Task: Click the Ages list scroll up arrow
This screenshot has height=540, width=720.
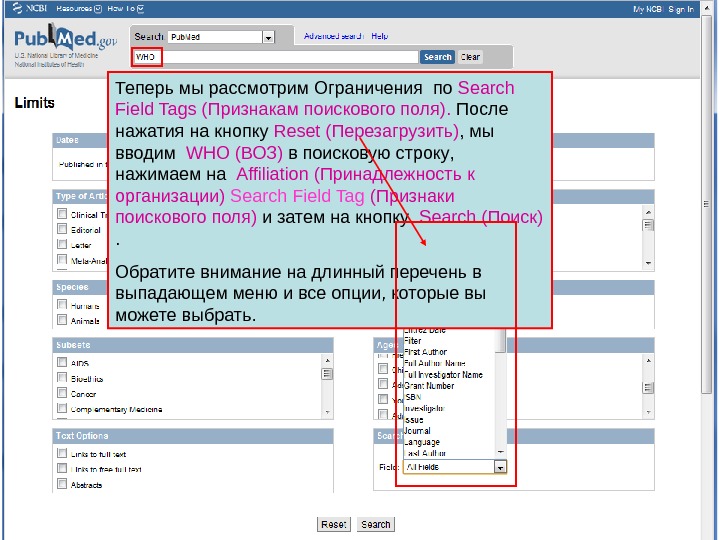Action: (648, 360)
